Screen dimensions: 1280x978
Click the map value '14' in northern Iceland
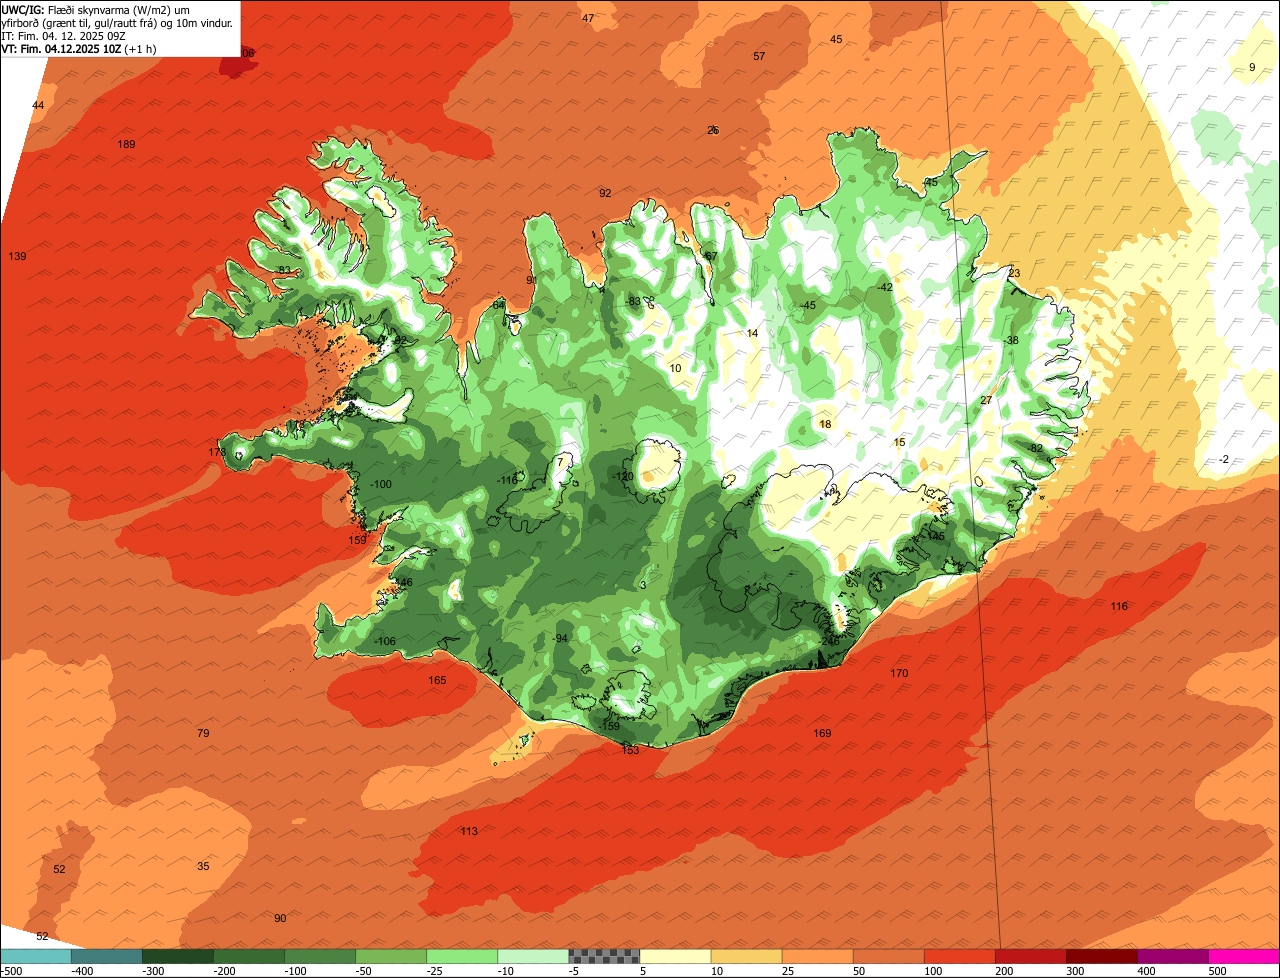point(752,334)
